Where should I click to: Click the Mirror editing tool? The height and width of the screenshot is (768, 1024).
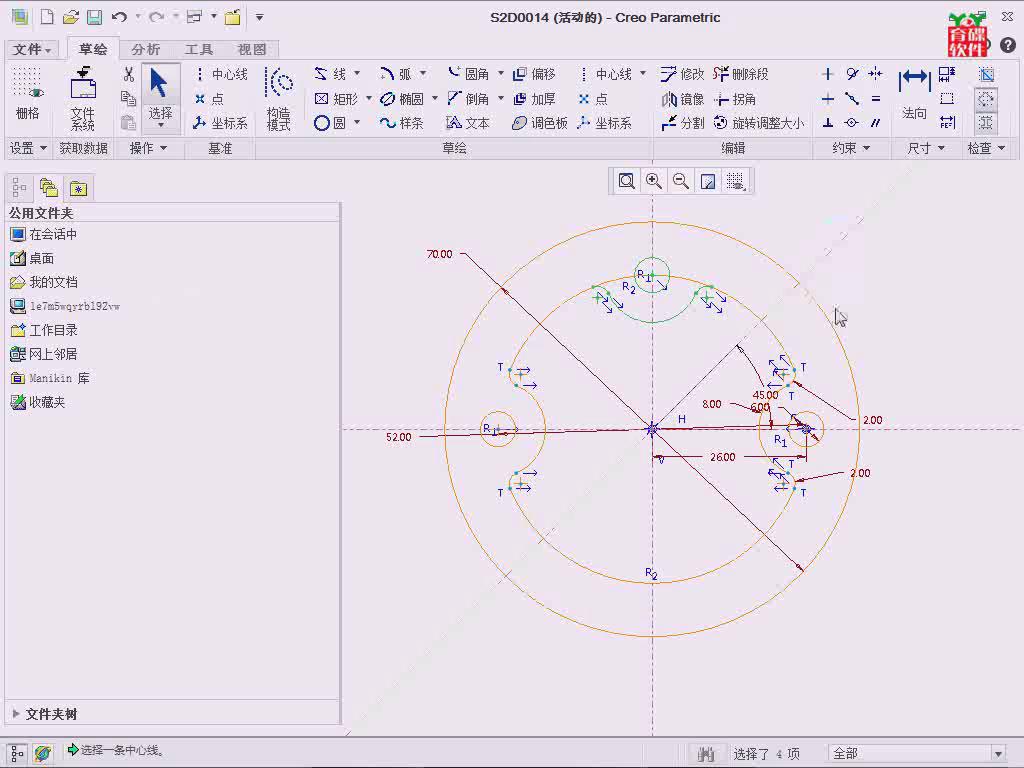(x=682, y=99)
